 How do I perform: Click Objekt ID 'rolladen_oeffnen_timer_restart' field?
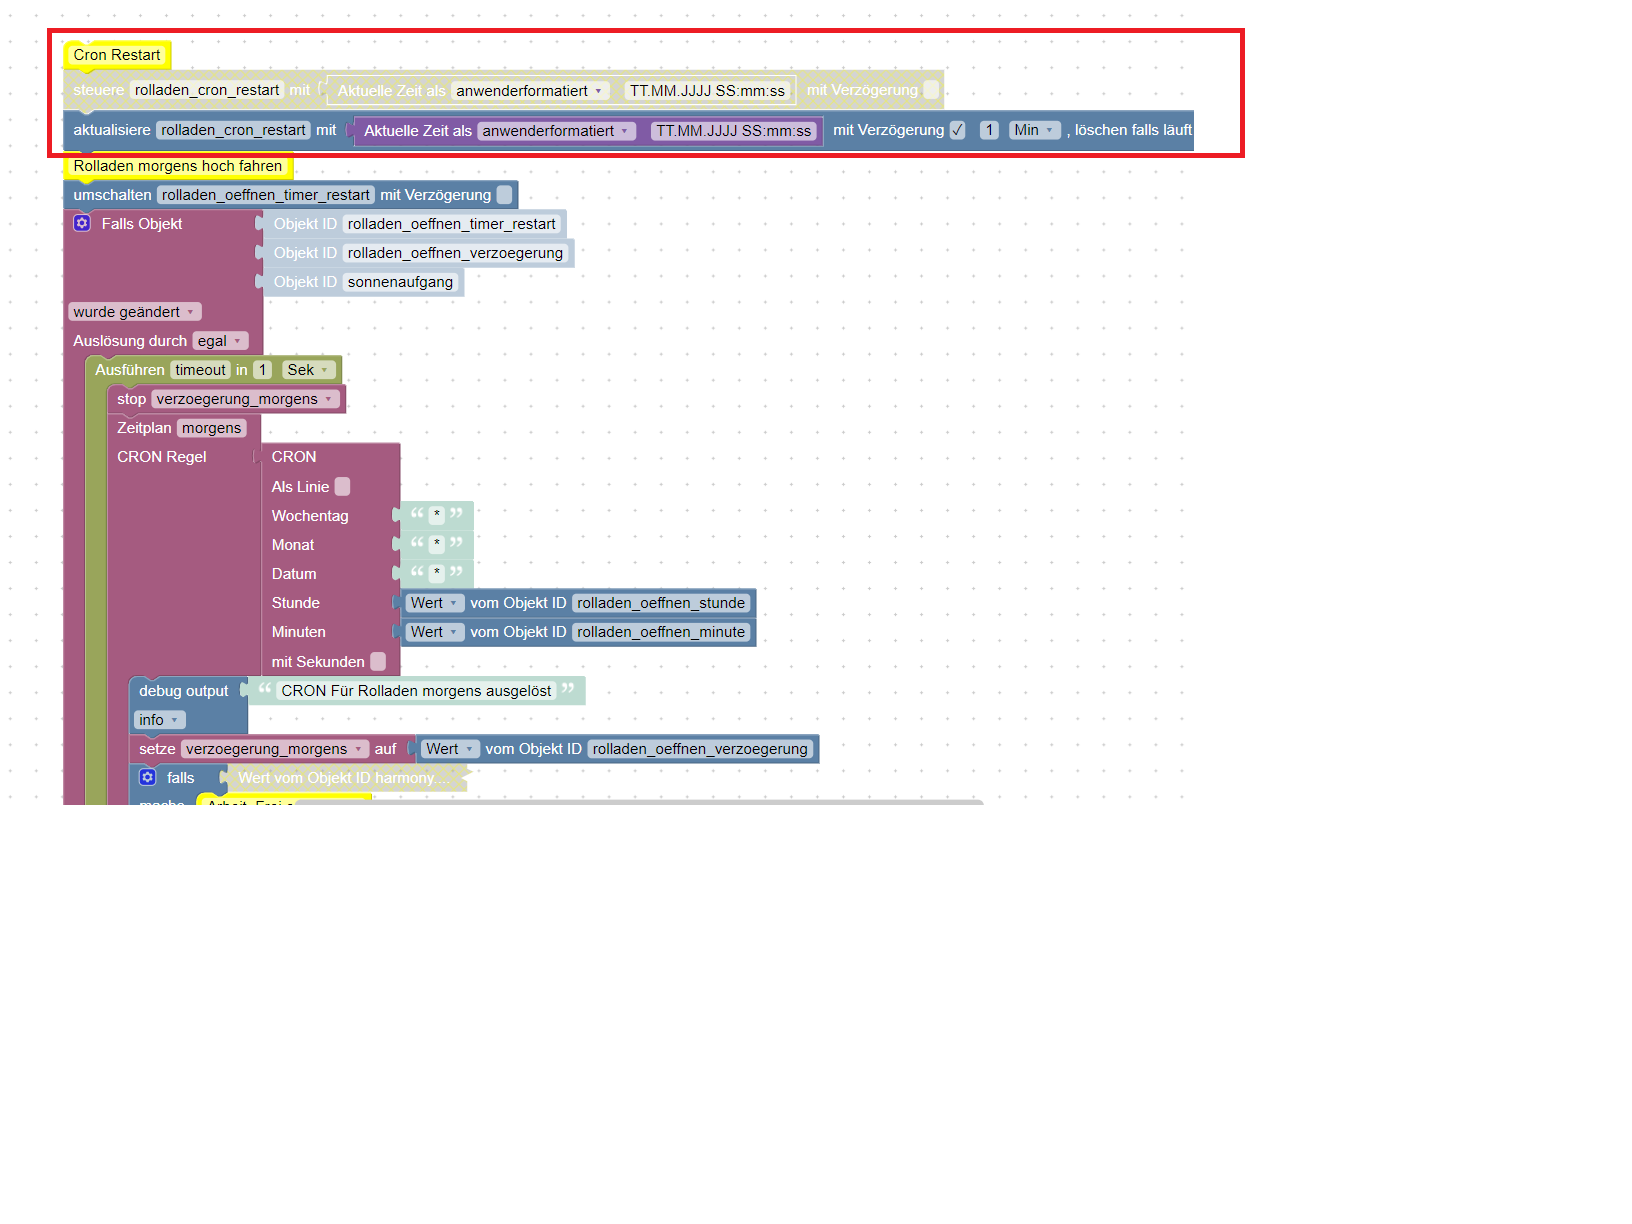[x=451, y=224]
